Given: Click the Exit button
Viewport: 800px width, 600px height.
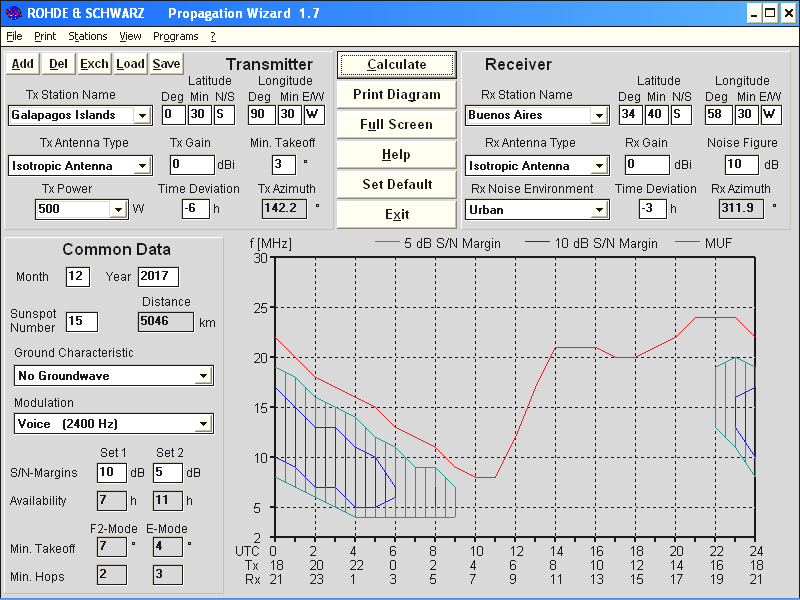Looking at the screenshot, I should 396,214.
